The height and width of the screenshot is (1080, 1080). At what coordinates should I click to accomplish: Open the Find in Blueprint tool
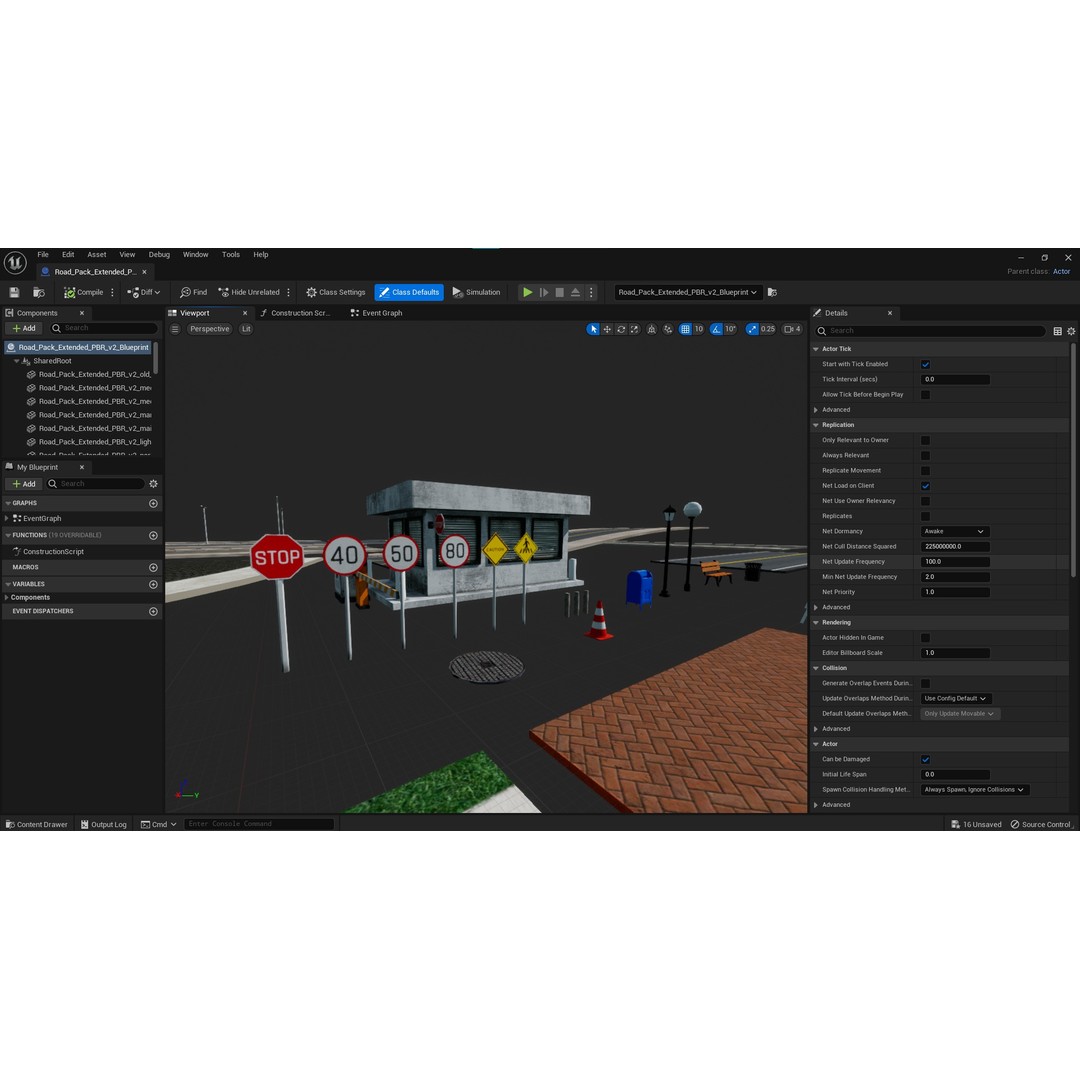tap(192, 292)
